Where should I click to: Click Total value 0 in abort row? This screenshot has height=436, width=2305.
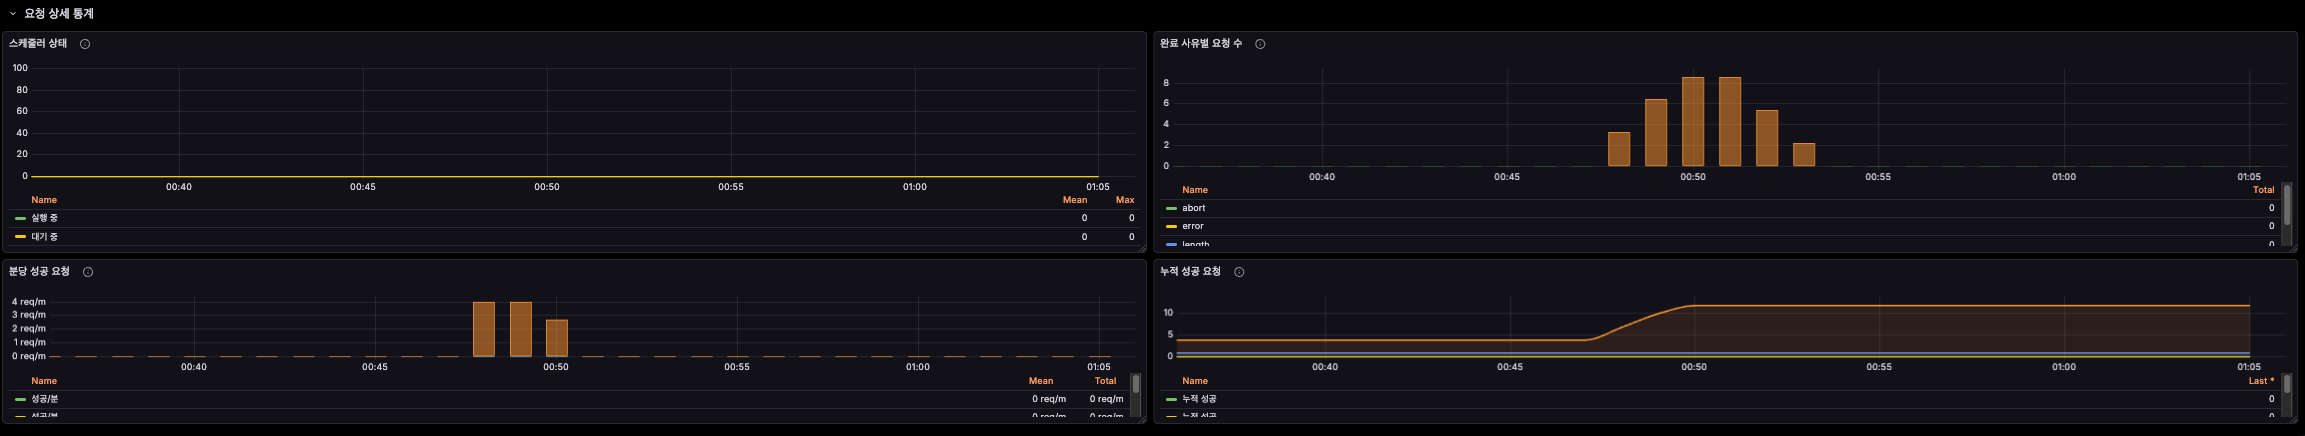tap(2272, 208)
